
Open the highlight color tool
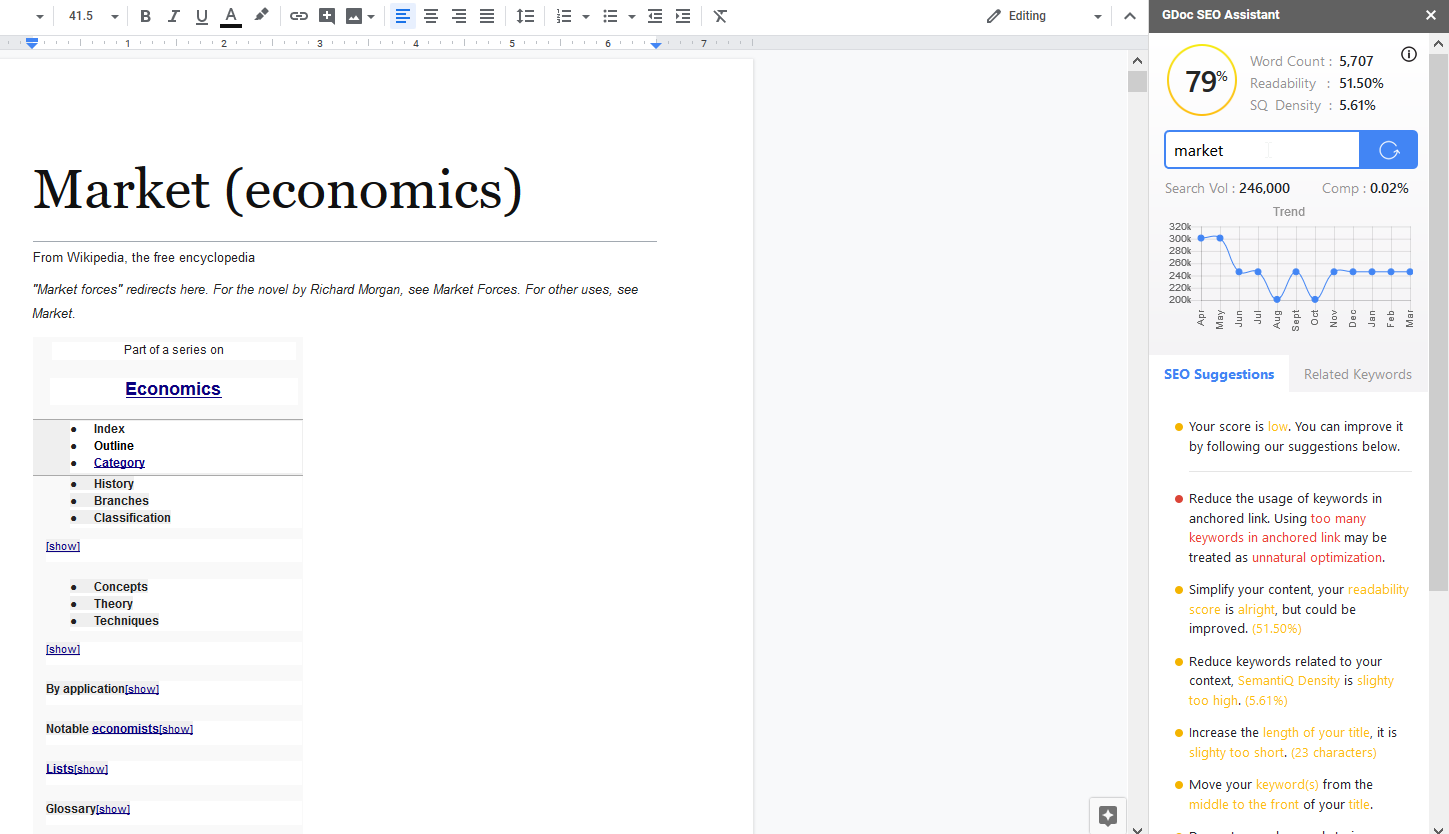tap(261, 16)
